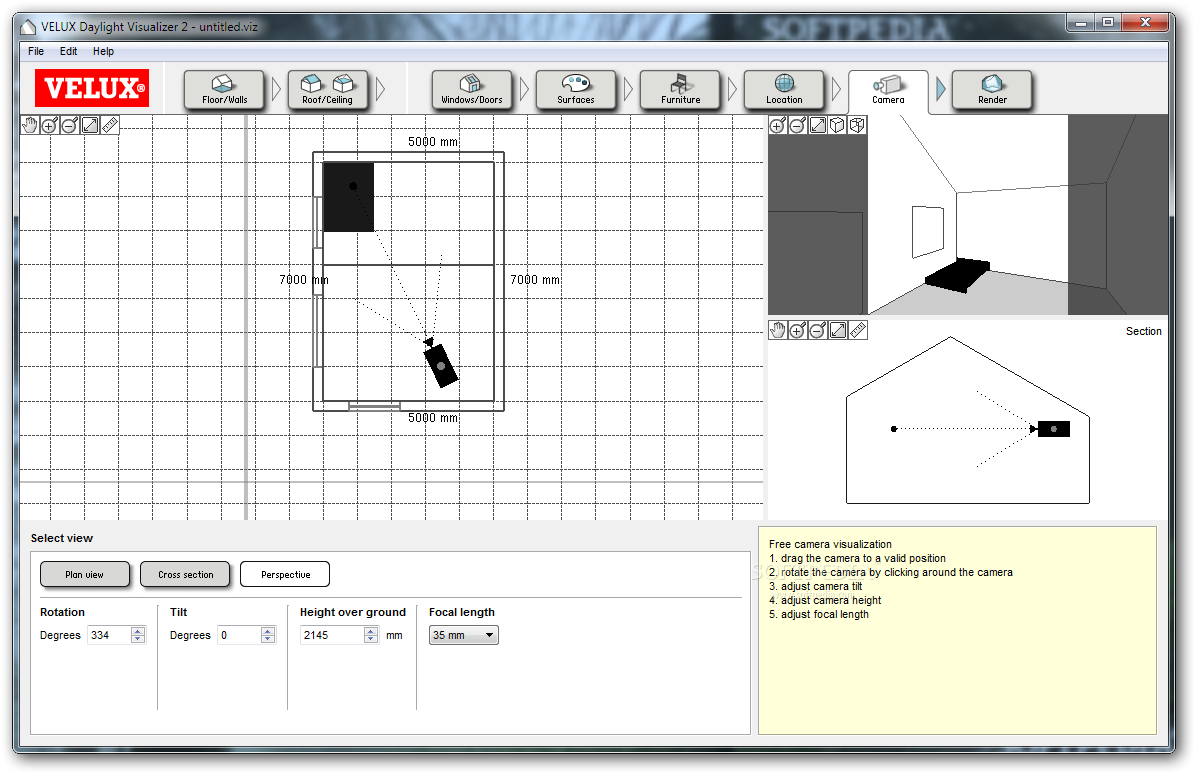Click the Tilt degrees field
The height and width of the screenshot is (774, 1196).
[x=239, y=635]
